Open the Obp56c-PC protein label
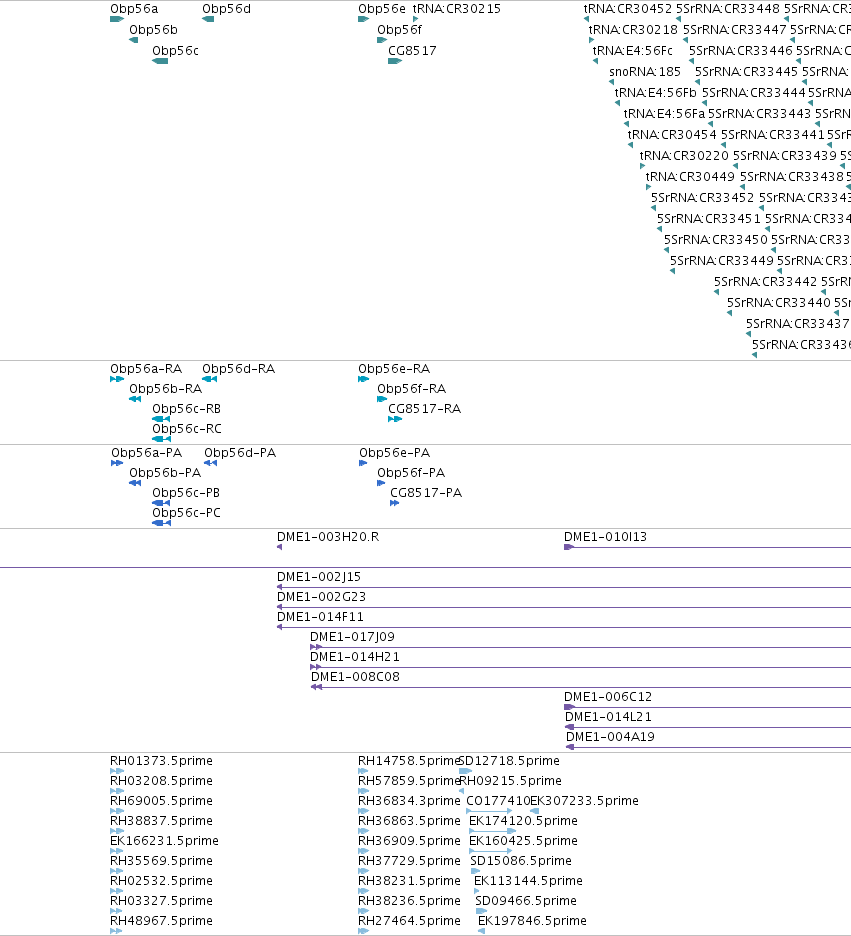The width and height of the screenshot is (851, 936). [x=186, y=513]
